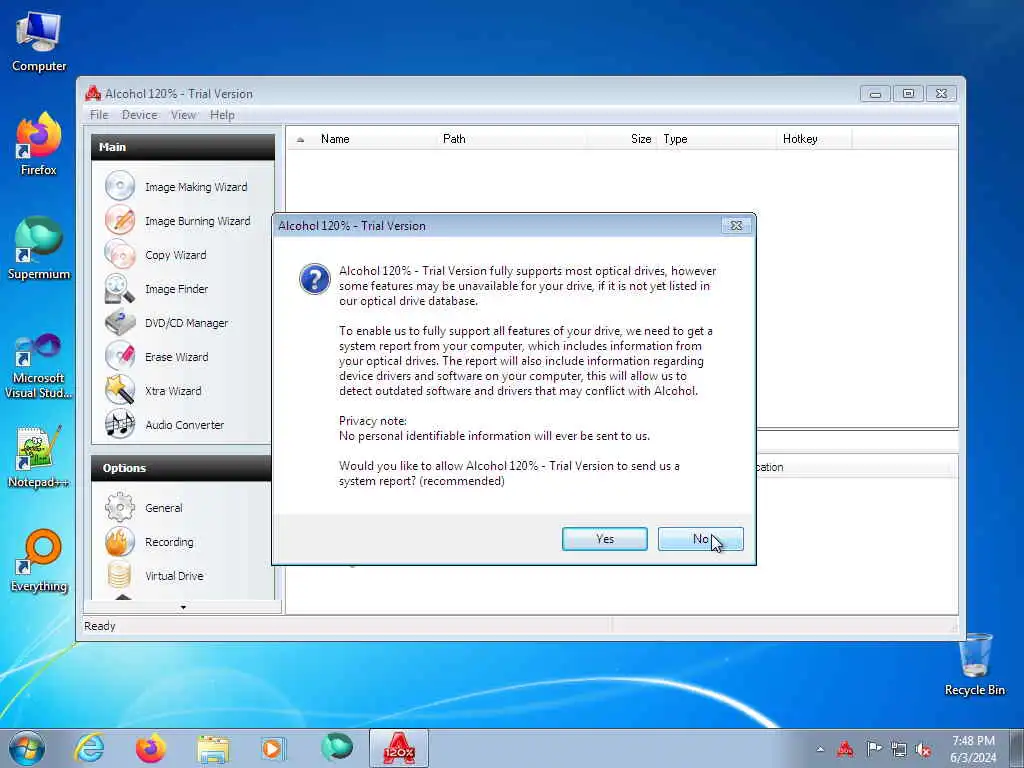1024x768 pixels.
Task: Open the Virtual Drive options icon
Action: (120, 575)
